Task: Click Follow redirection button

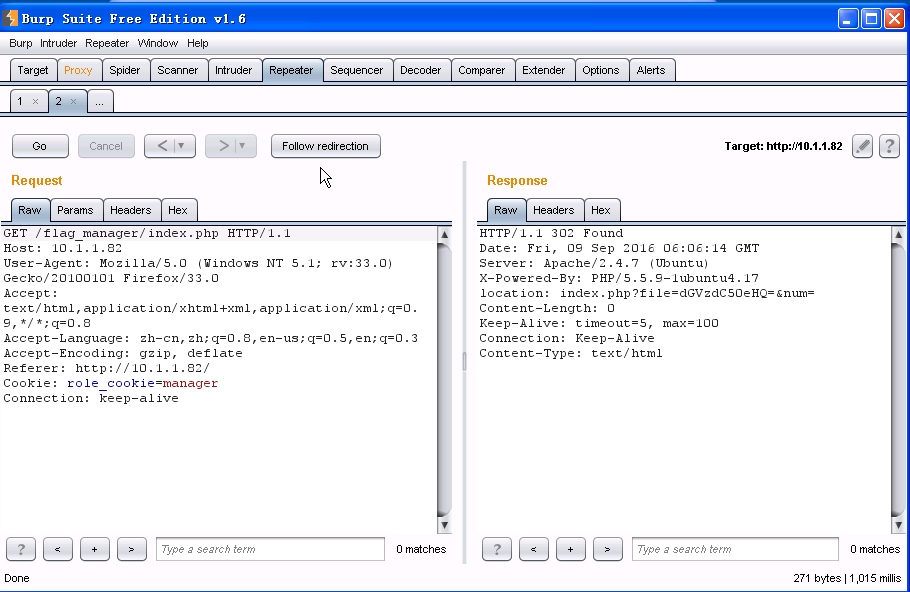Action: click(x=326, y=146)
